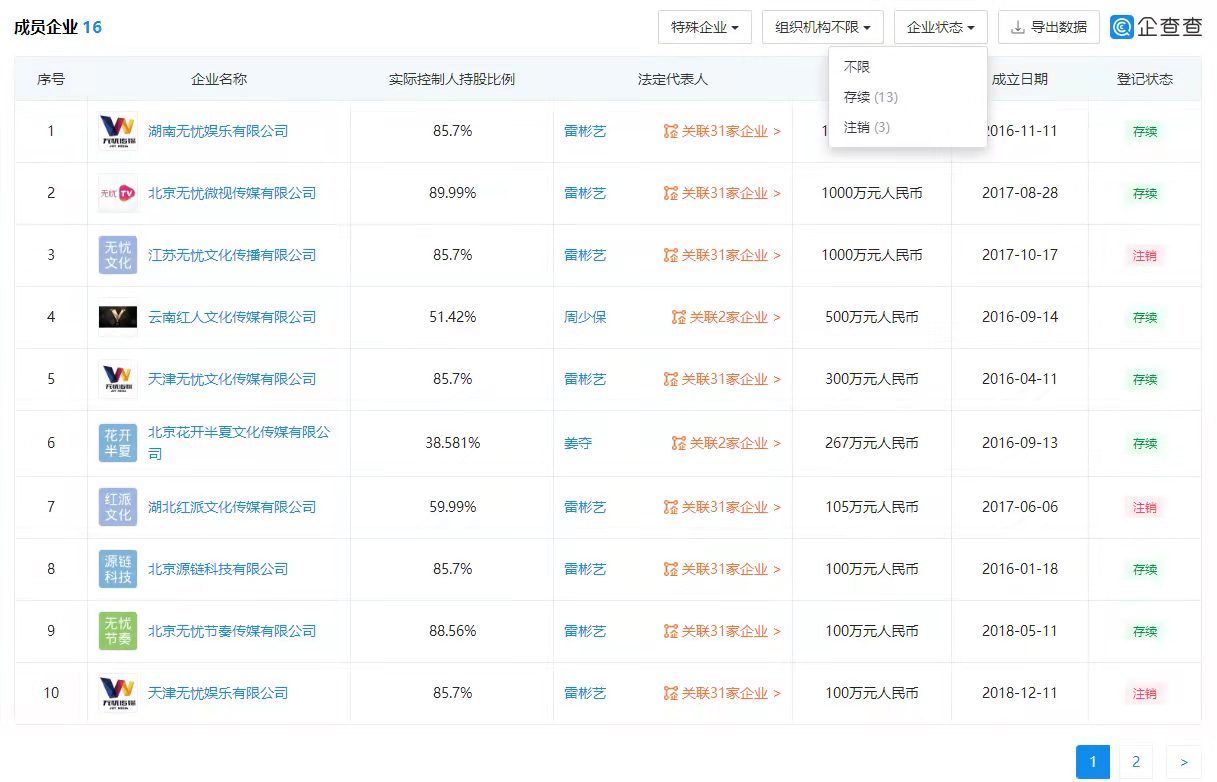Click legal representative 周少保
Image resolution: width=1217 pixels, height=782 pixels.
pos(585,317)
